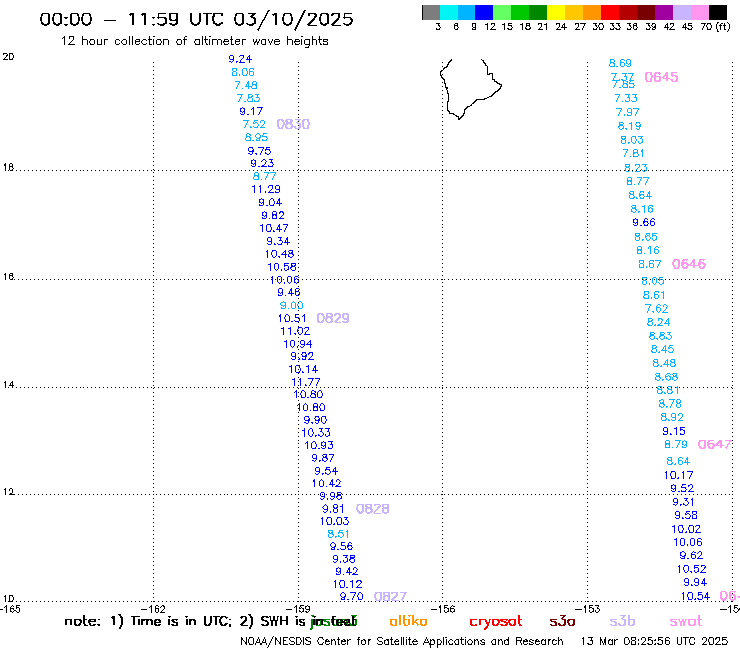This screenshot has height=650, width=740.
Task: Click the 's3a' satellite legend label
Action: click(562, 622)
